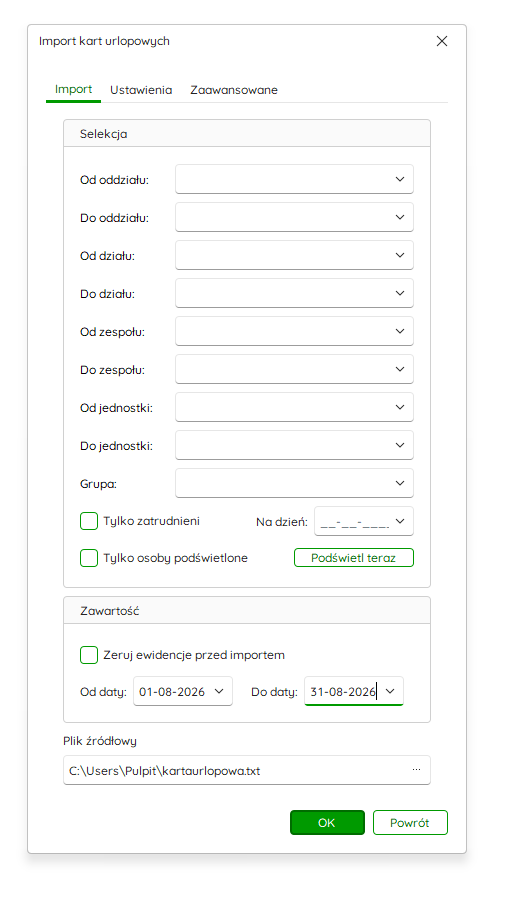Image resolution: width=531 pixels, height=916 pixels.
Task: Check Tylko osoby podświetlone option
Action: 89,558
